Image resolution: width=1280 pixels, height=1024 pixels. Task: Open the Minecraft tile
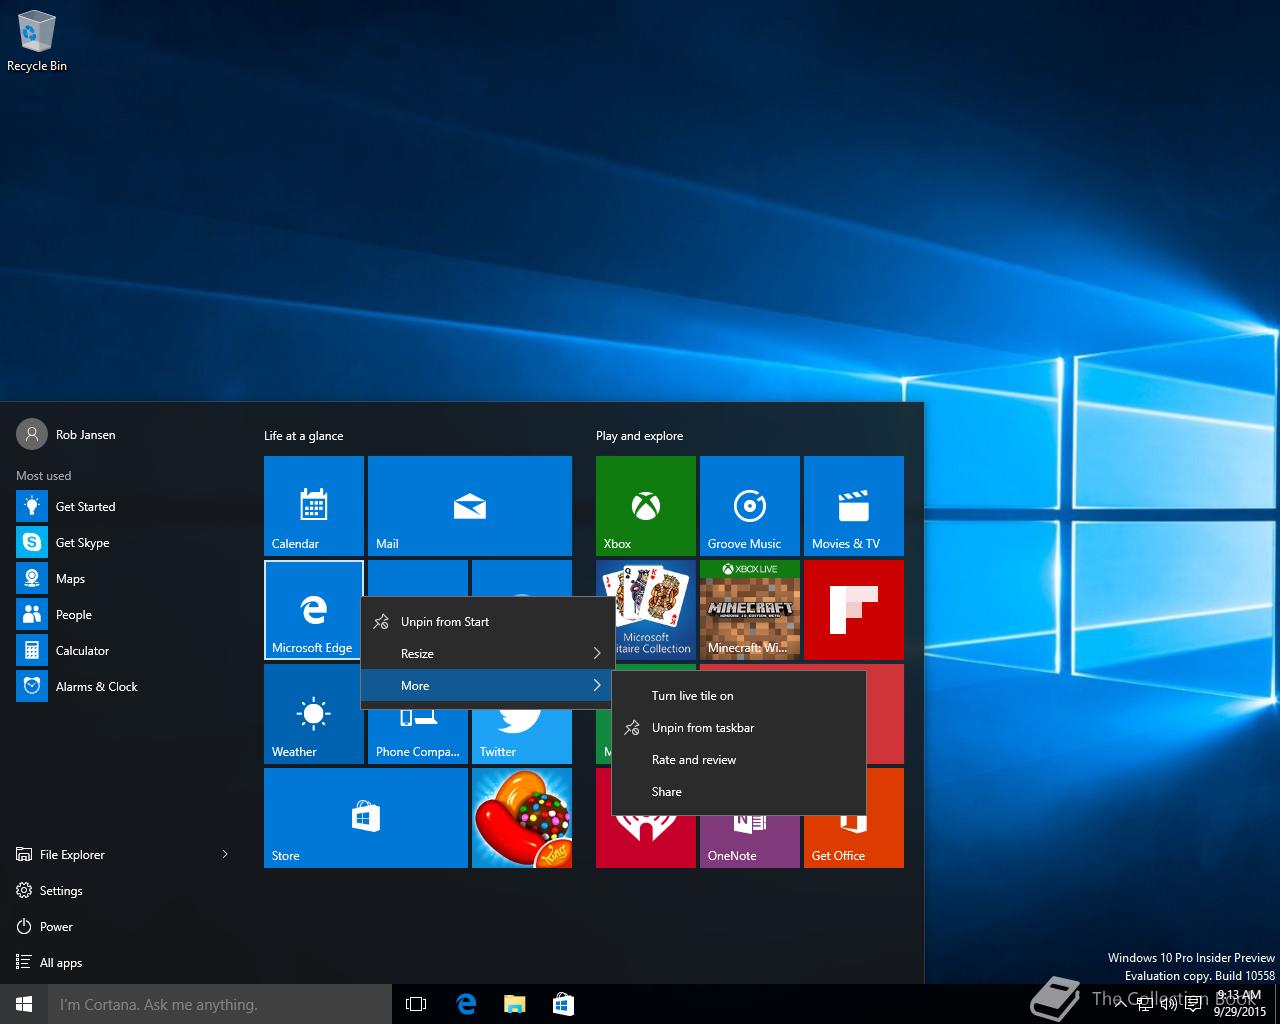[750, 610]
